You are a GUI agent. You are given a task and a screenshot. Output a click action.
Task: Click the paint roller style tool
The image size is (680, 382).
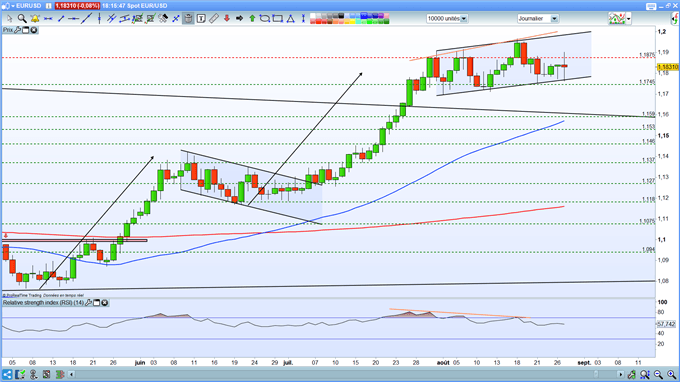(x=163, y=19)
